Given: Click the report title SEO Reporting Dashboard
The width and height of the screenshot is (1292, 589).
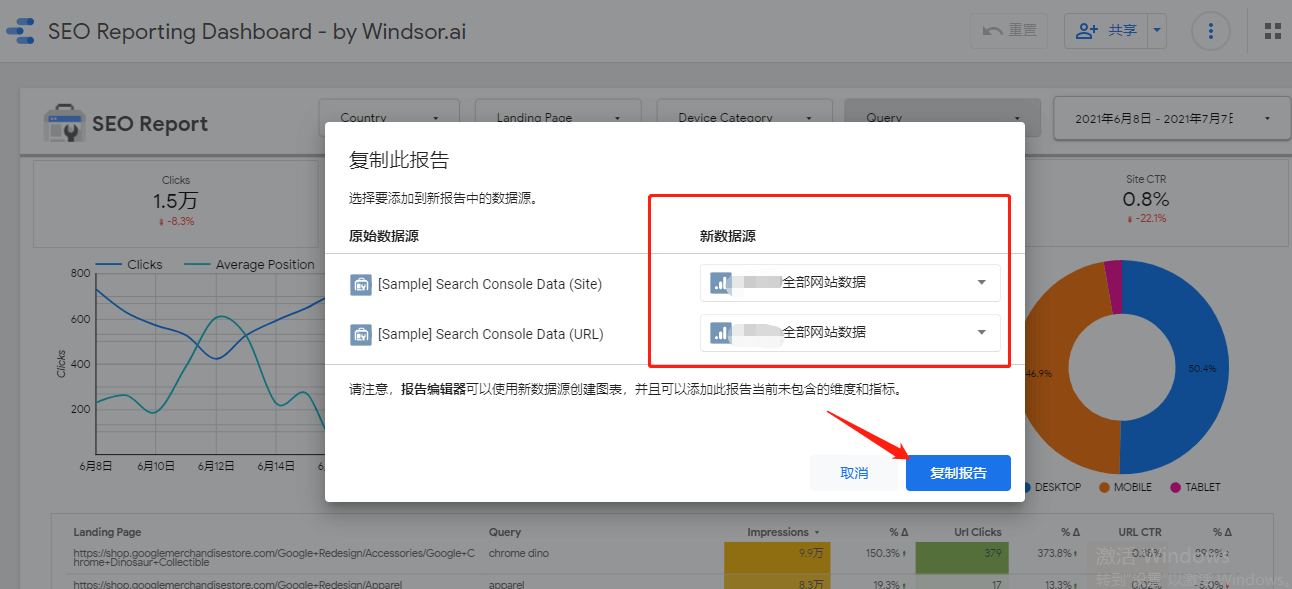Looking at the screenshot, I should tap(257, 31).
